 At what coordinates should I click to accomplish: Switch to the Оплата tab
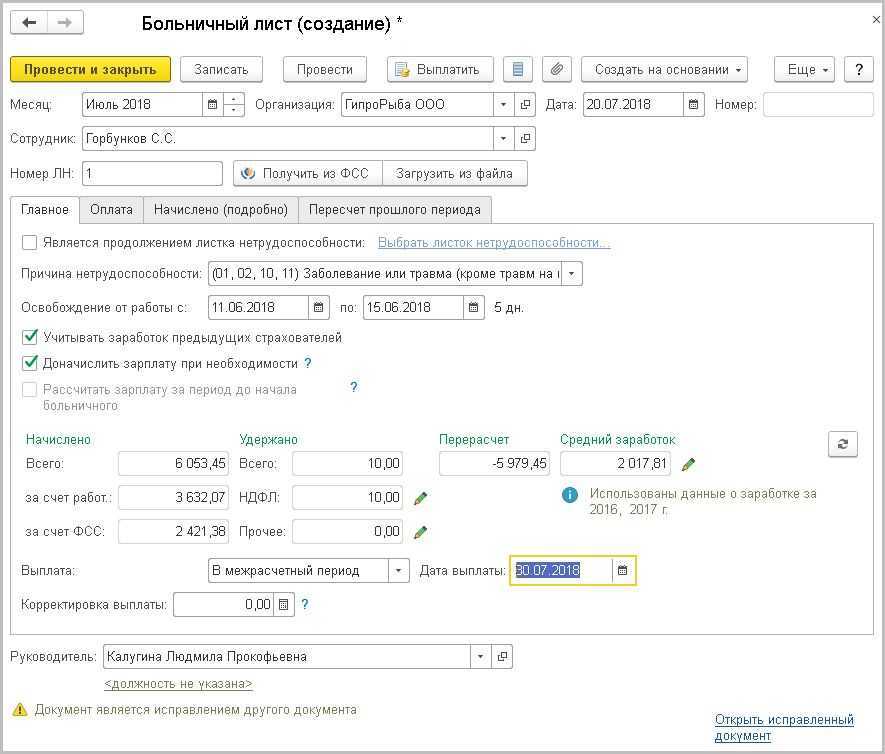111,209
